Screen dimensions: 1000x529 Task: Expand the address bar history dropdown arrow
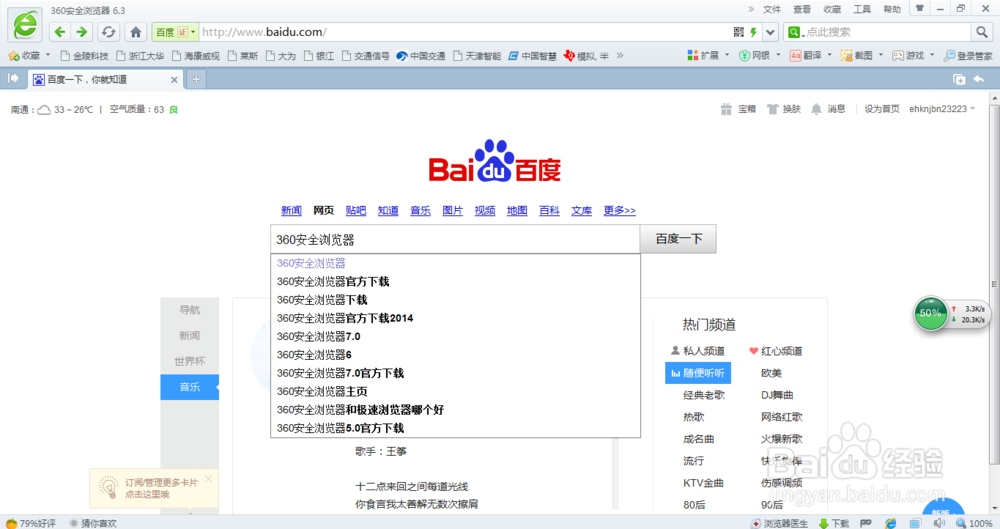(770, 32)
